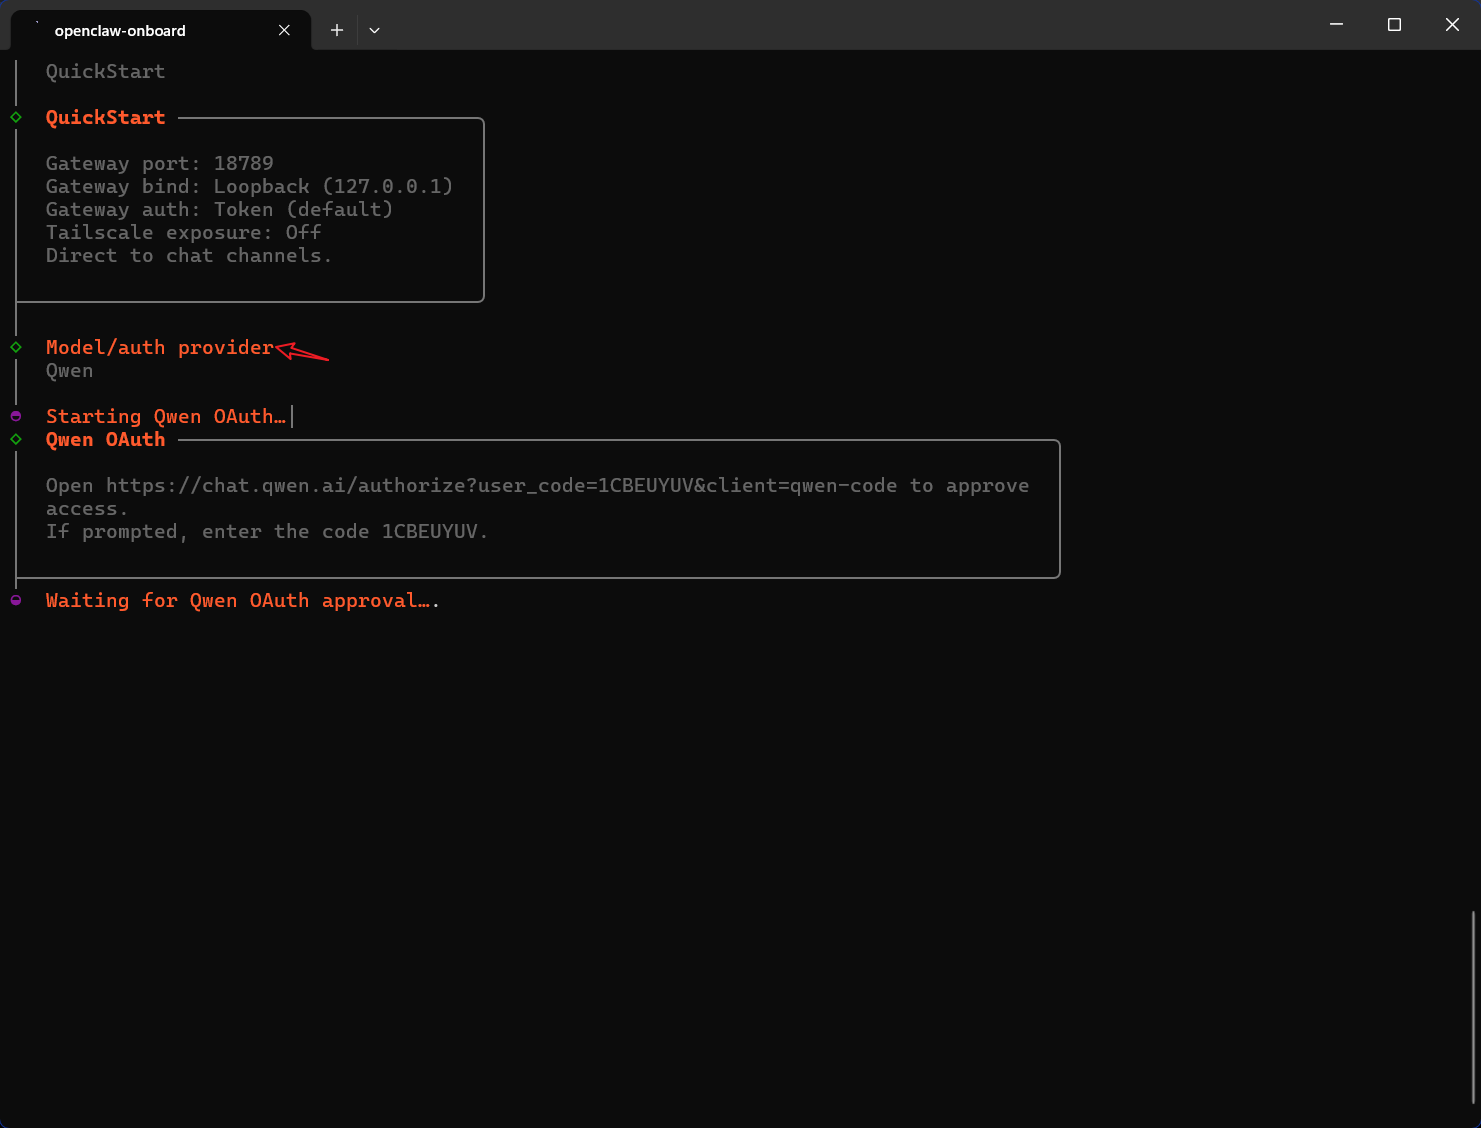Click the purple spinner beside Waiting for Qwen

(x=16, y=600)
